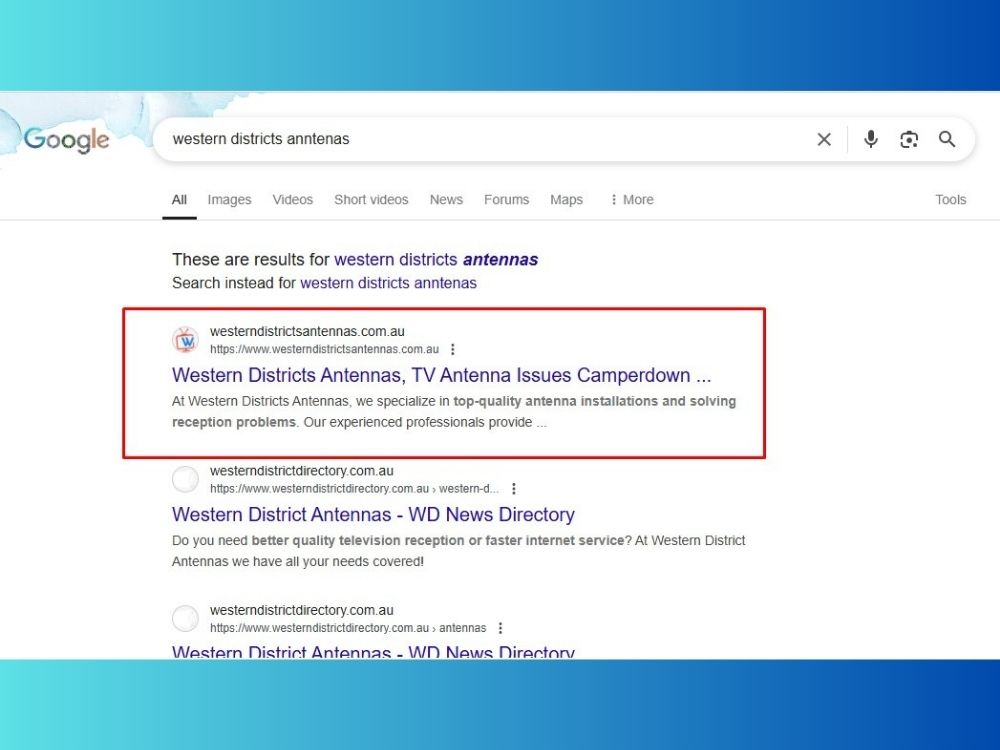Open first 'Western District Antennas - WD News Directory' link
Image resolution: width=1000 pixels, height=750 pixels.
point(373,514)
